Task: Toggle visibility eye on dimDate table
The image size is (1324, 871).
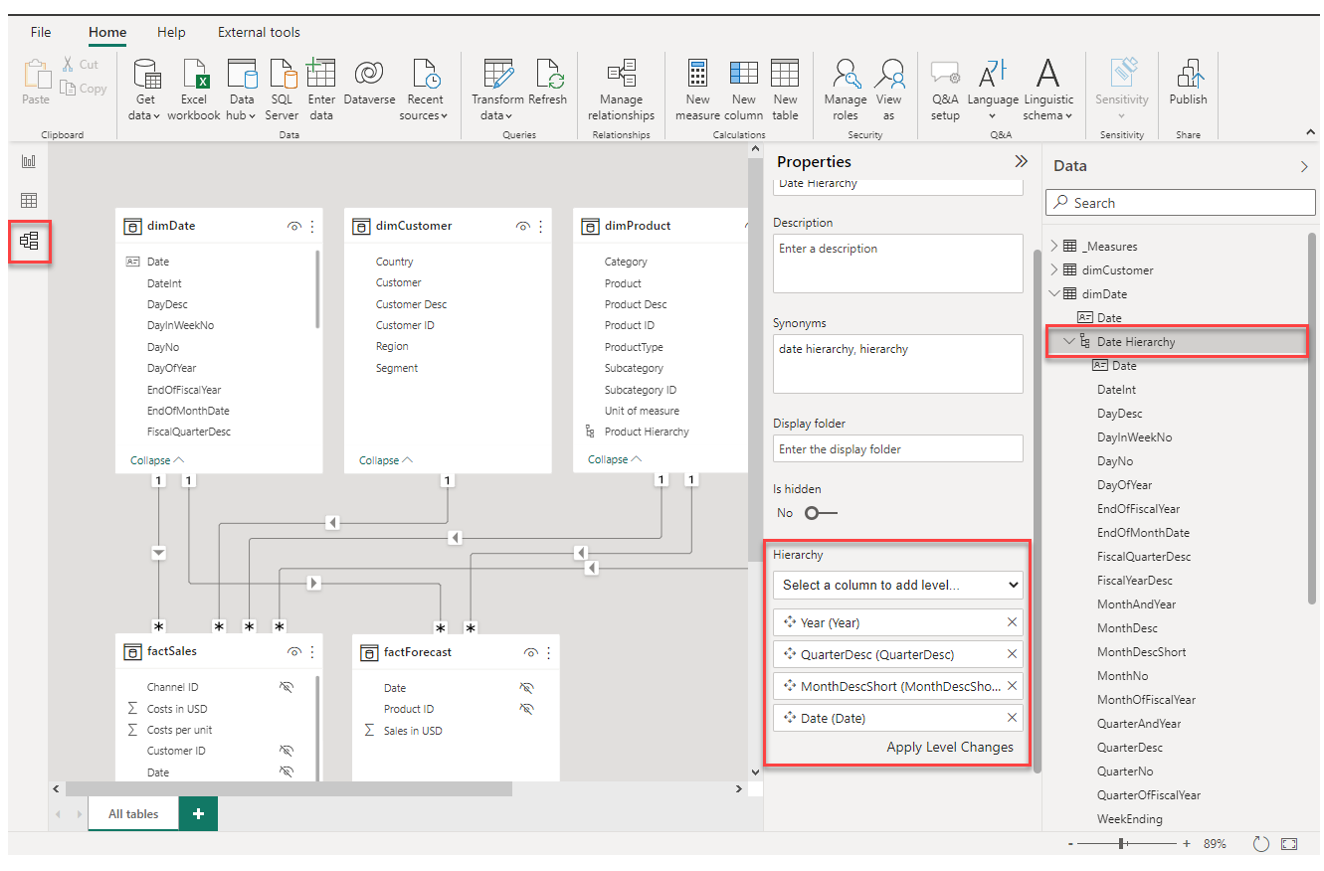Action: [294, 227]
